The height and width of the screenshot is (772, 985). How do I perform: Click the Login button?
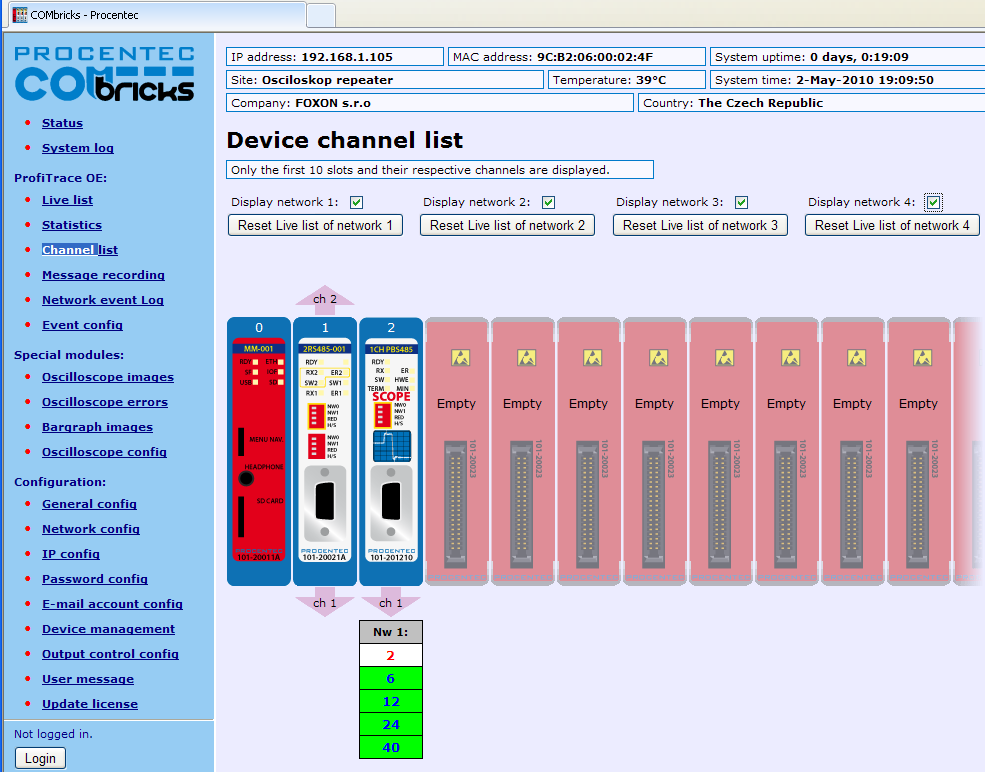click(40, 758)
